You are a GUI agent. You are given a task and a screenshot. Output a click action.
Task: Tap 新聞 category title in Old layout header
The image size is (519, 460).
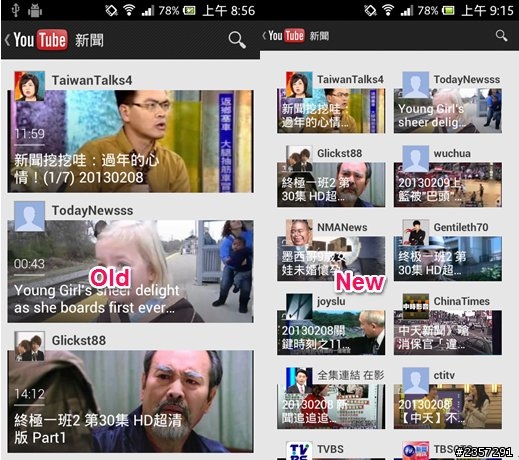point(89,40)
